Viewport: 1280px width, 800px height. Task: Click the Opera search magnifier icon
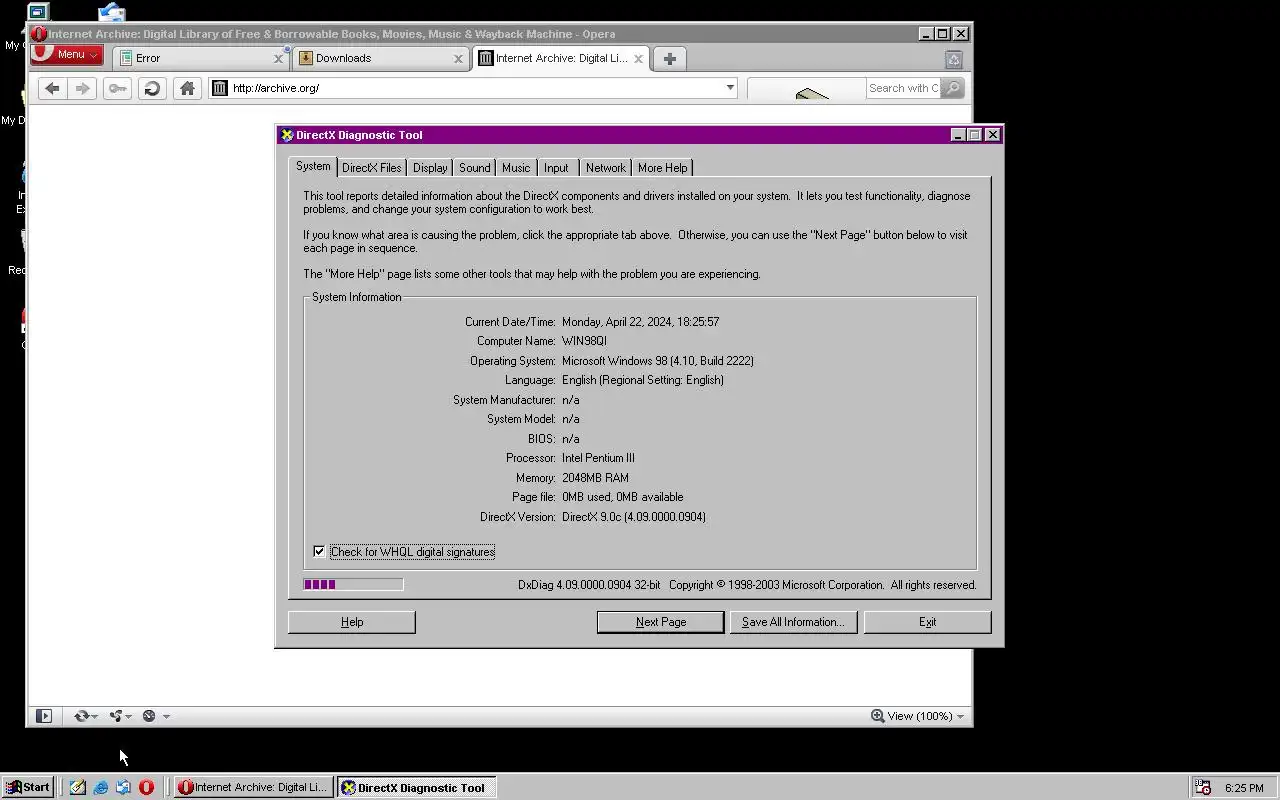pyautogui.click(x=953, y=88)
